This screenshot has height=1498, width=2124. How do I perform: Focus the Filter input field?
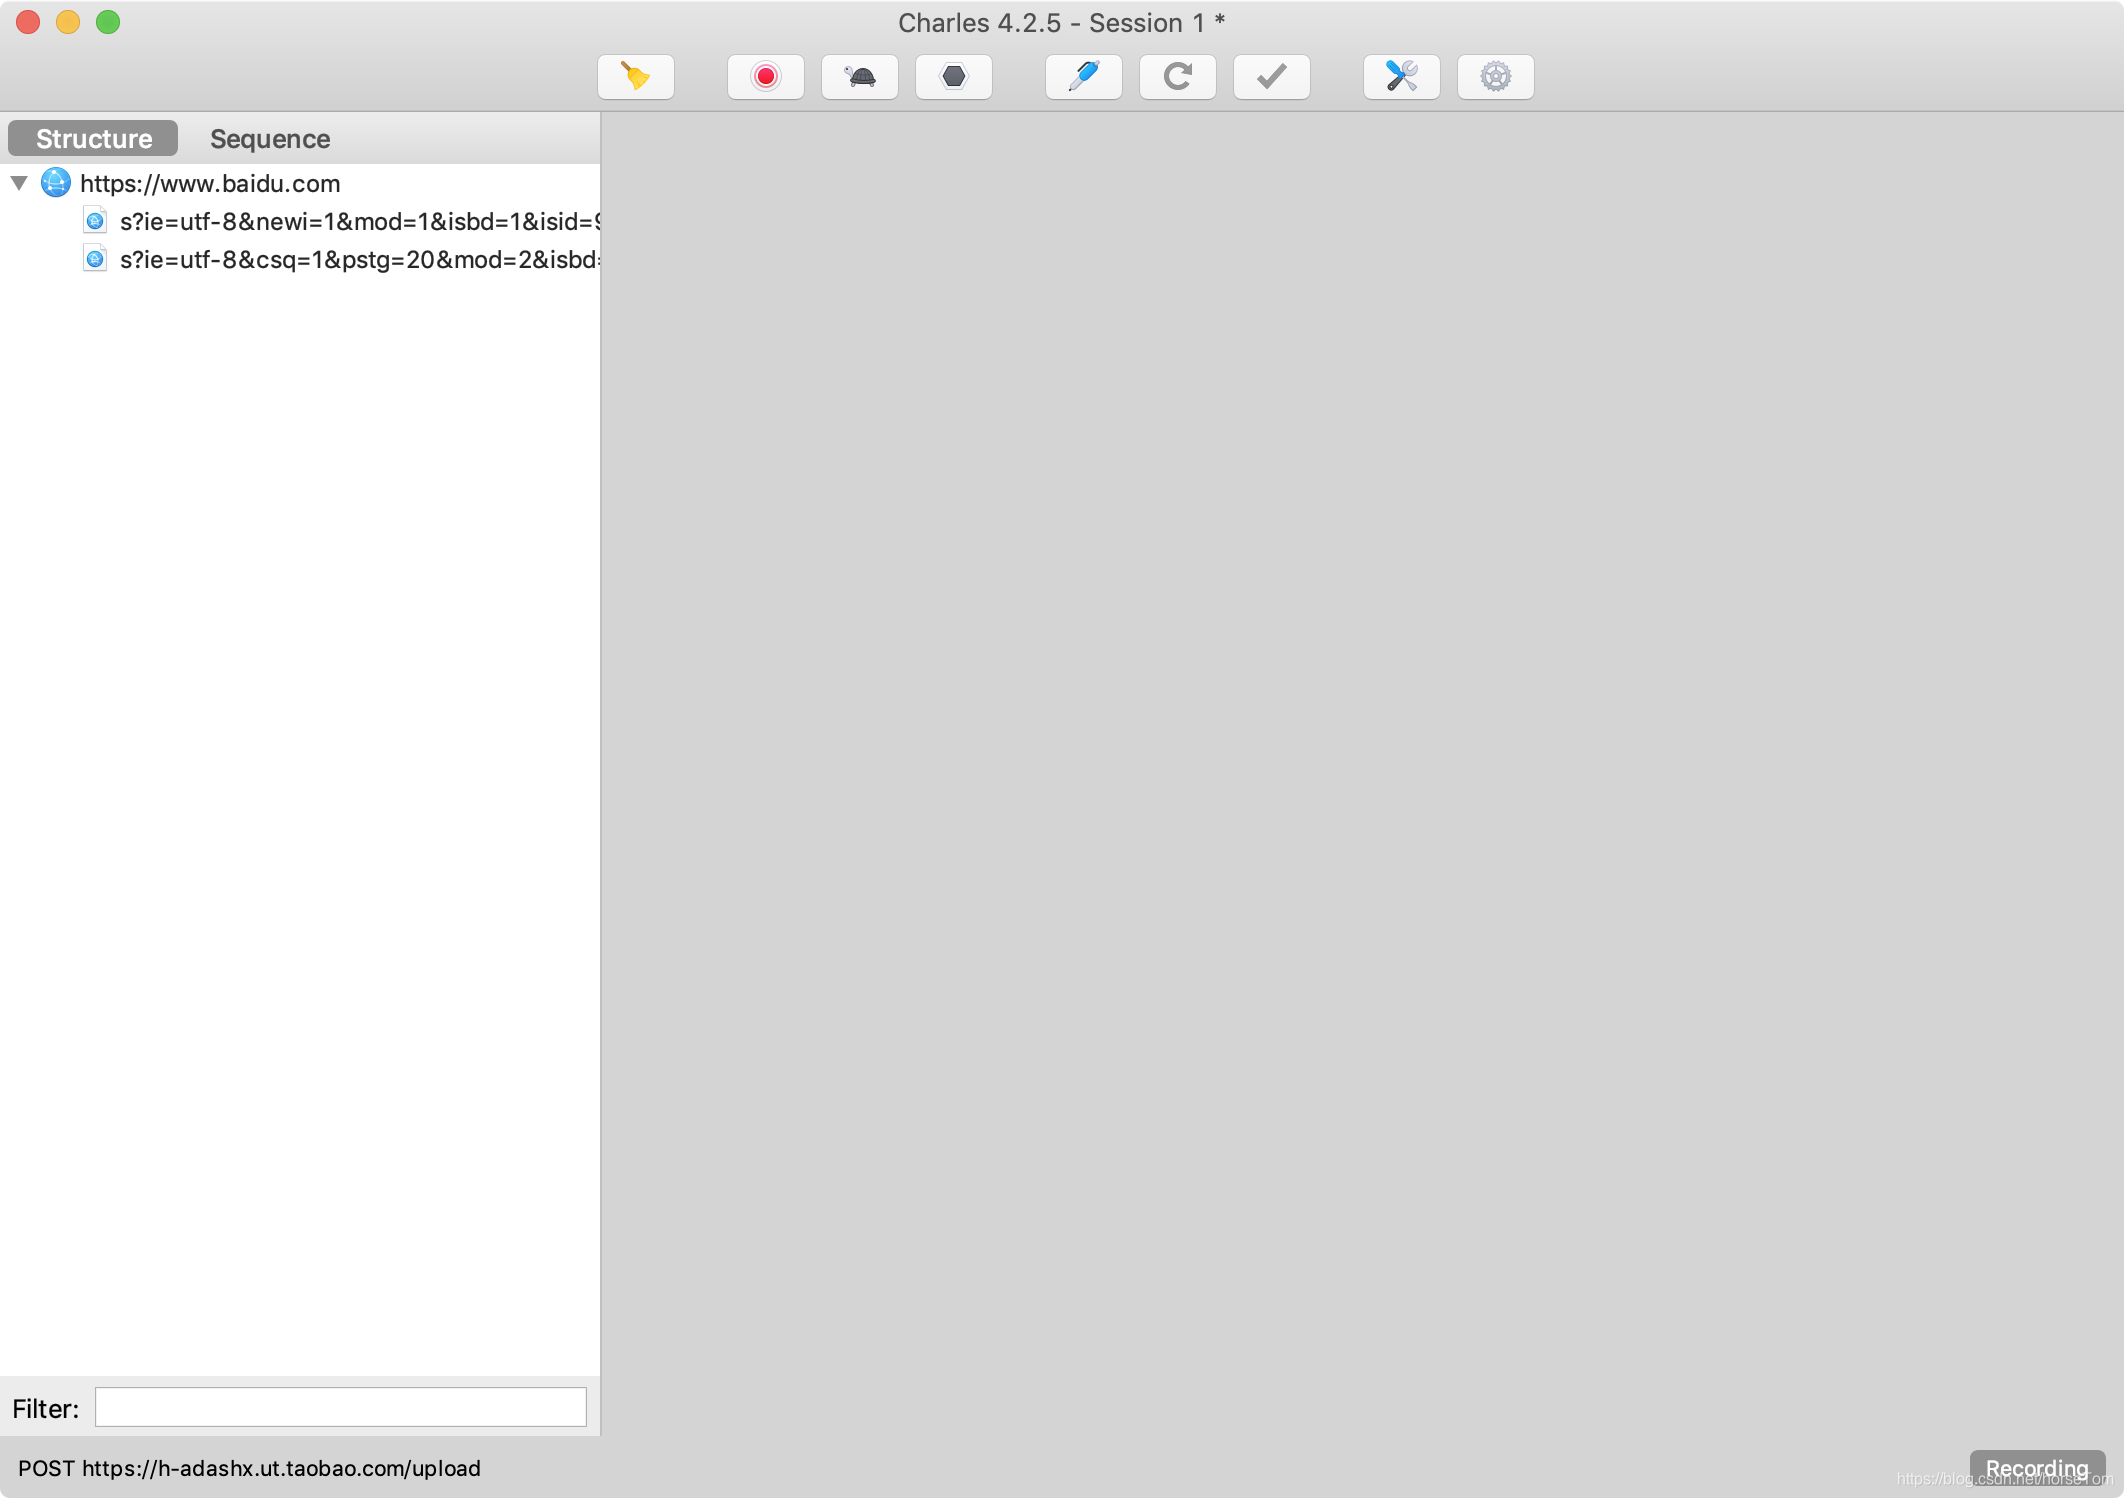(x=341, y=1407)
